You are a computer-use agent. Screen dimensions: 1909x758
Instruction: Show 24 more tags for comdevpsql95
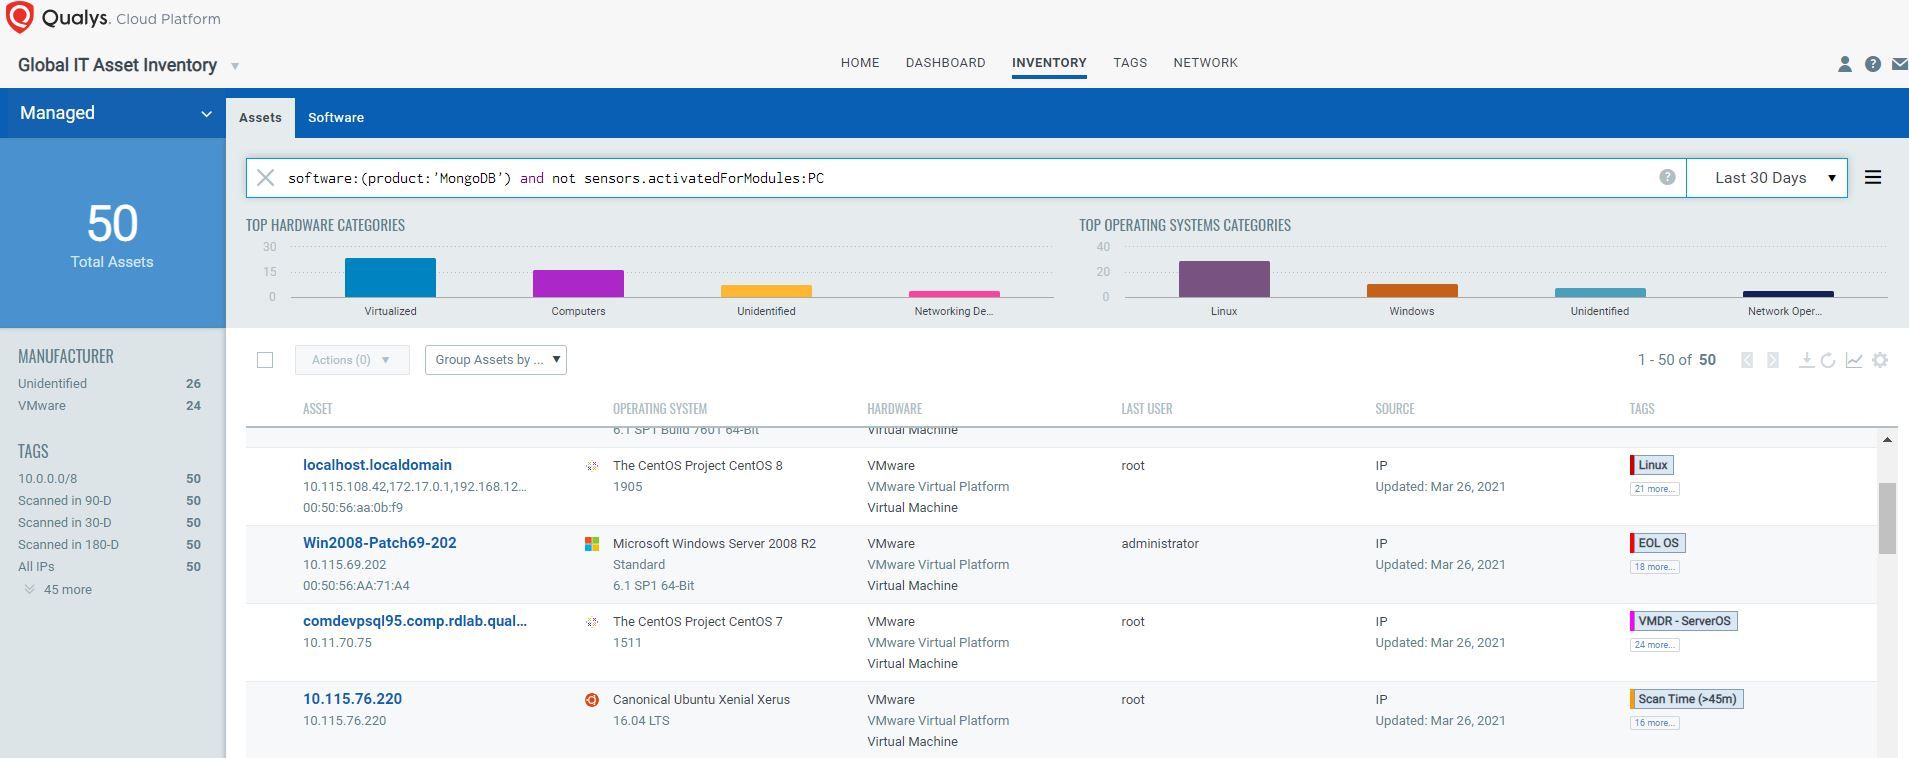pos(1654,645)
